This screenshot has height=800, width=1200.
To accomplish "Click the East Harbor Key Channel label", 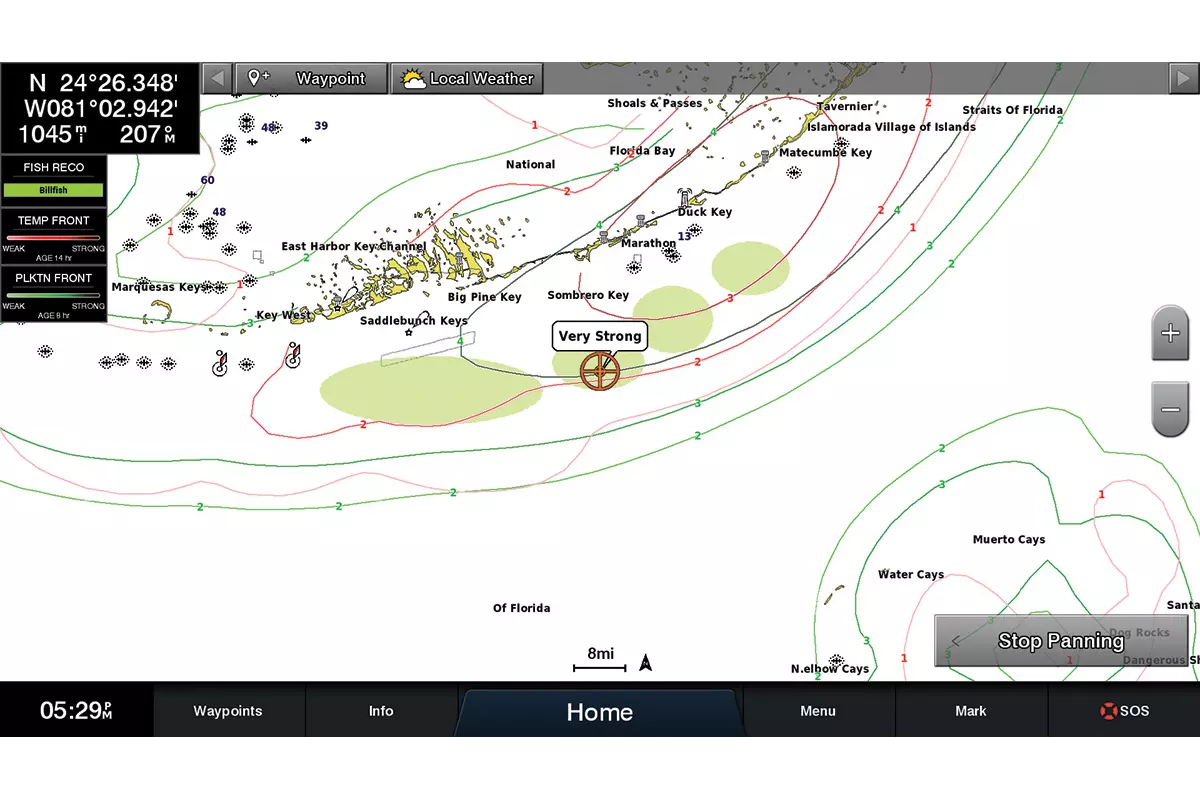I will [x=354, y=246].
